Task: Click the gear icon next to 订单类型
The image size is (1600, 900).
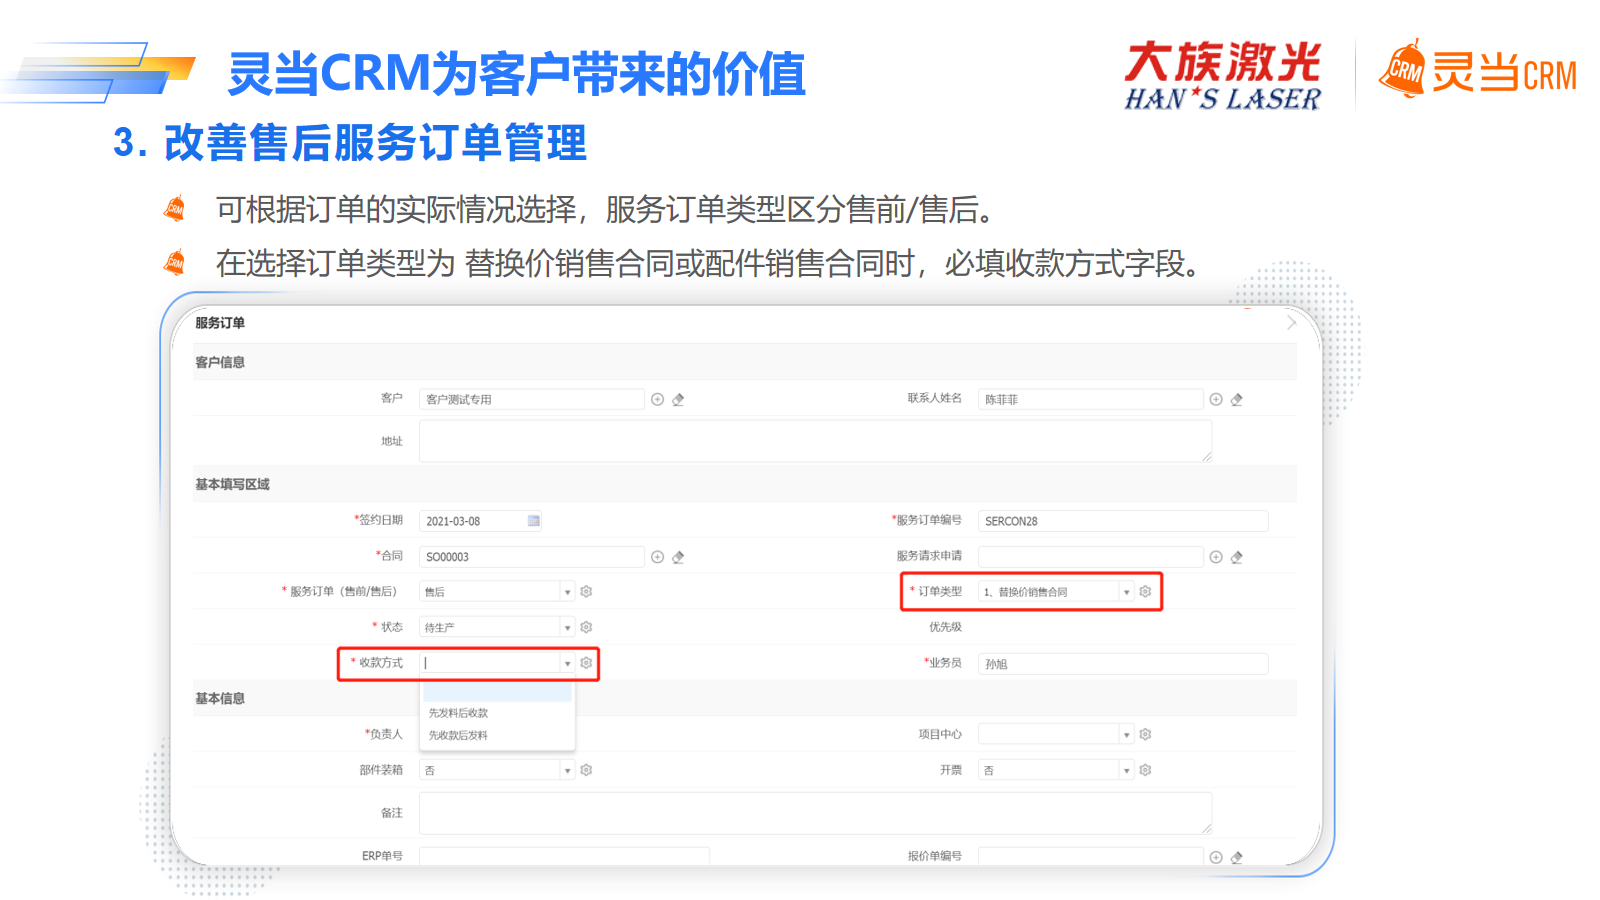Action: click(1145, 592)
